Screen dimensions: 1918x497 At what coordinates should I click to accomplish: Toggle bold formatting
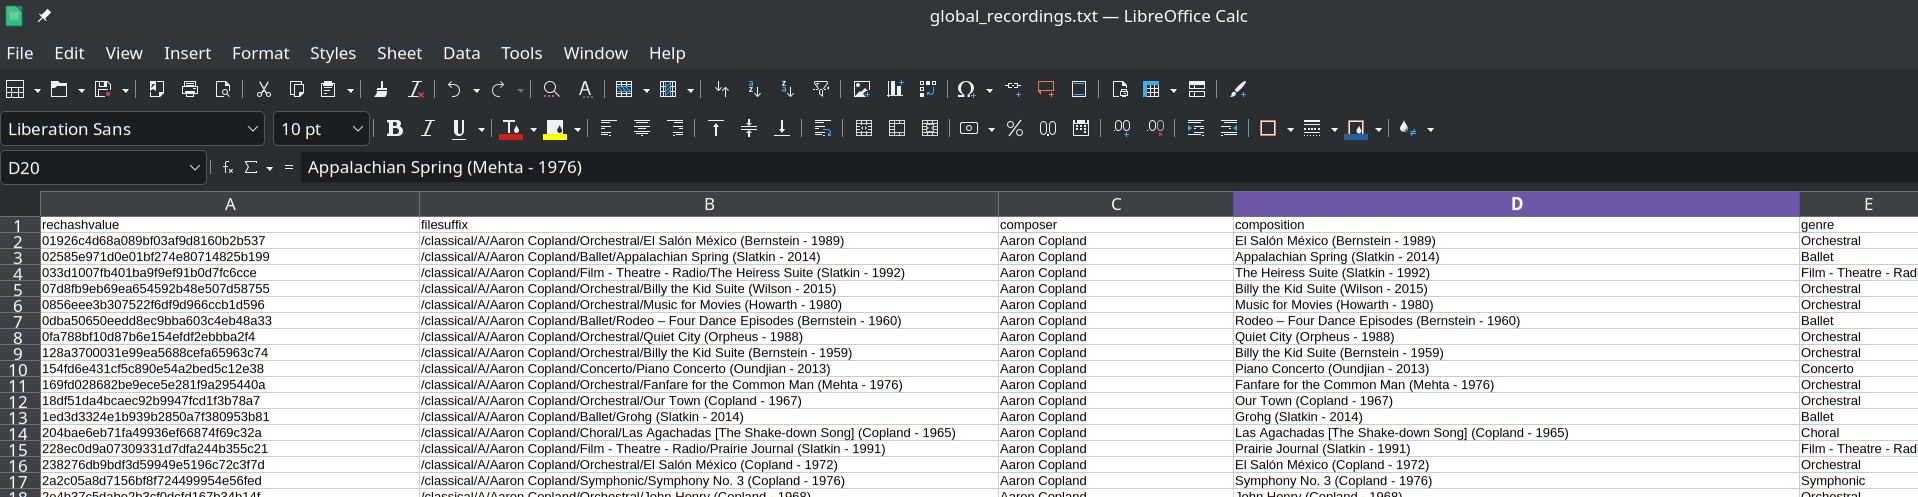394,129
